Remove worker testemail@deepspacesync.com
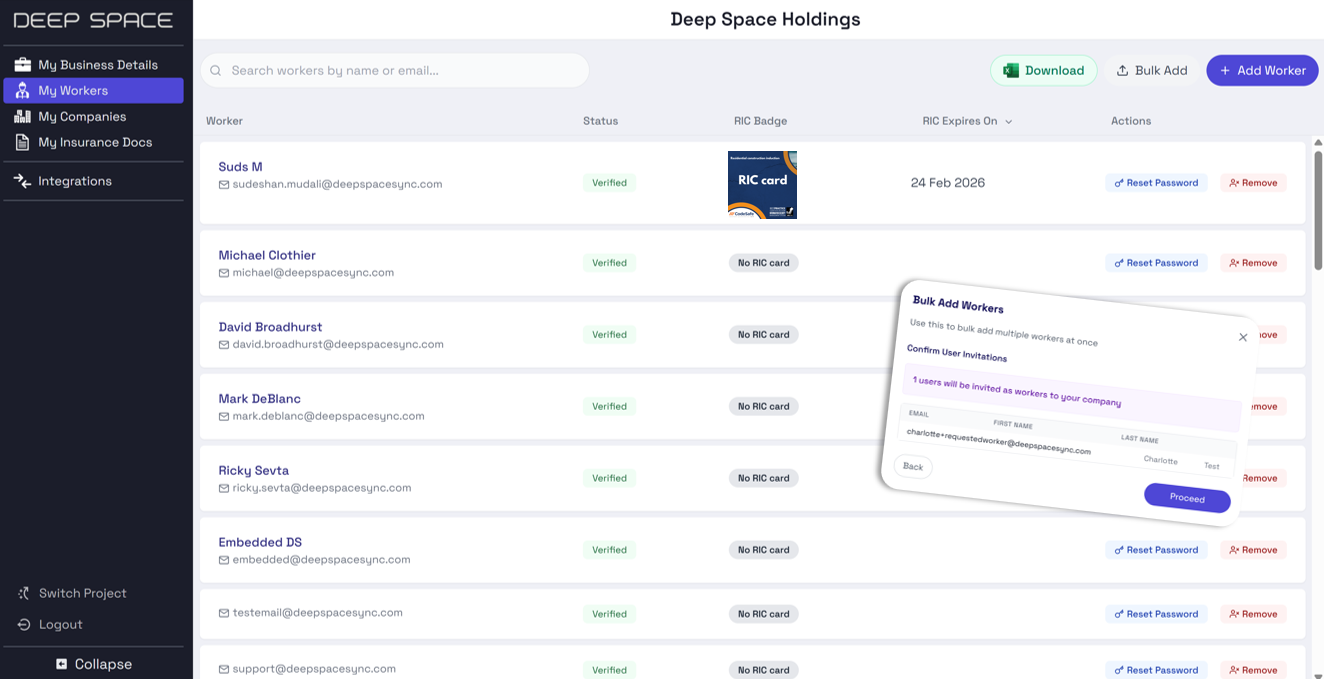The height and width of the screenshot is (679, 1324). coord(1253,614)
